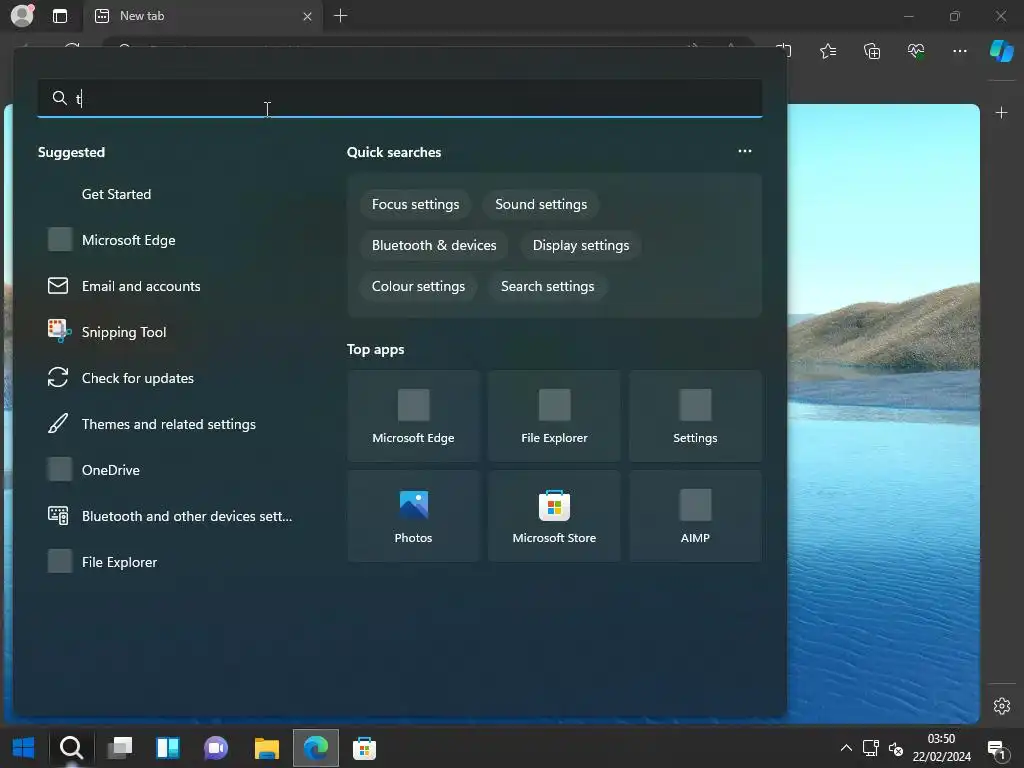Viewport: 1024px width, 768px height.
Task: Open Edge tab actions menu
Action: pyautogui.click(x=60, y=16)
